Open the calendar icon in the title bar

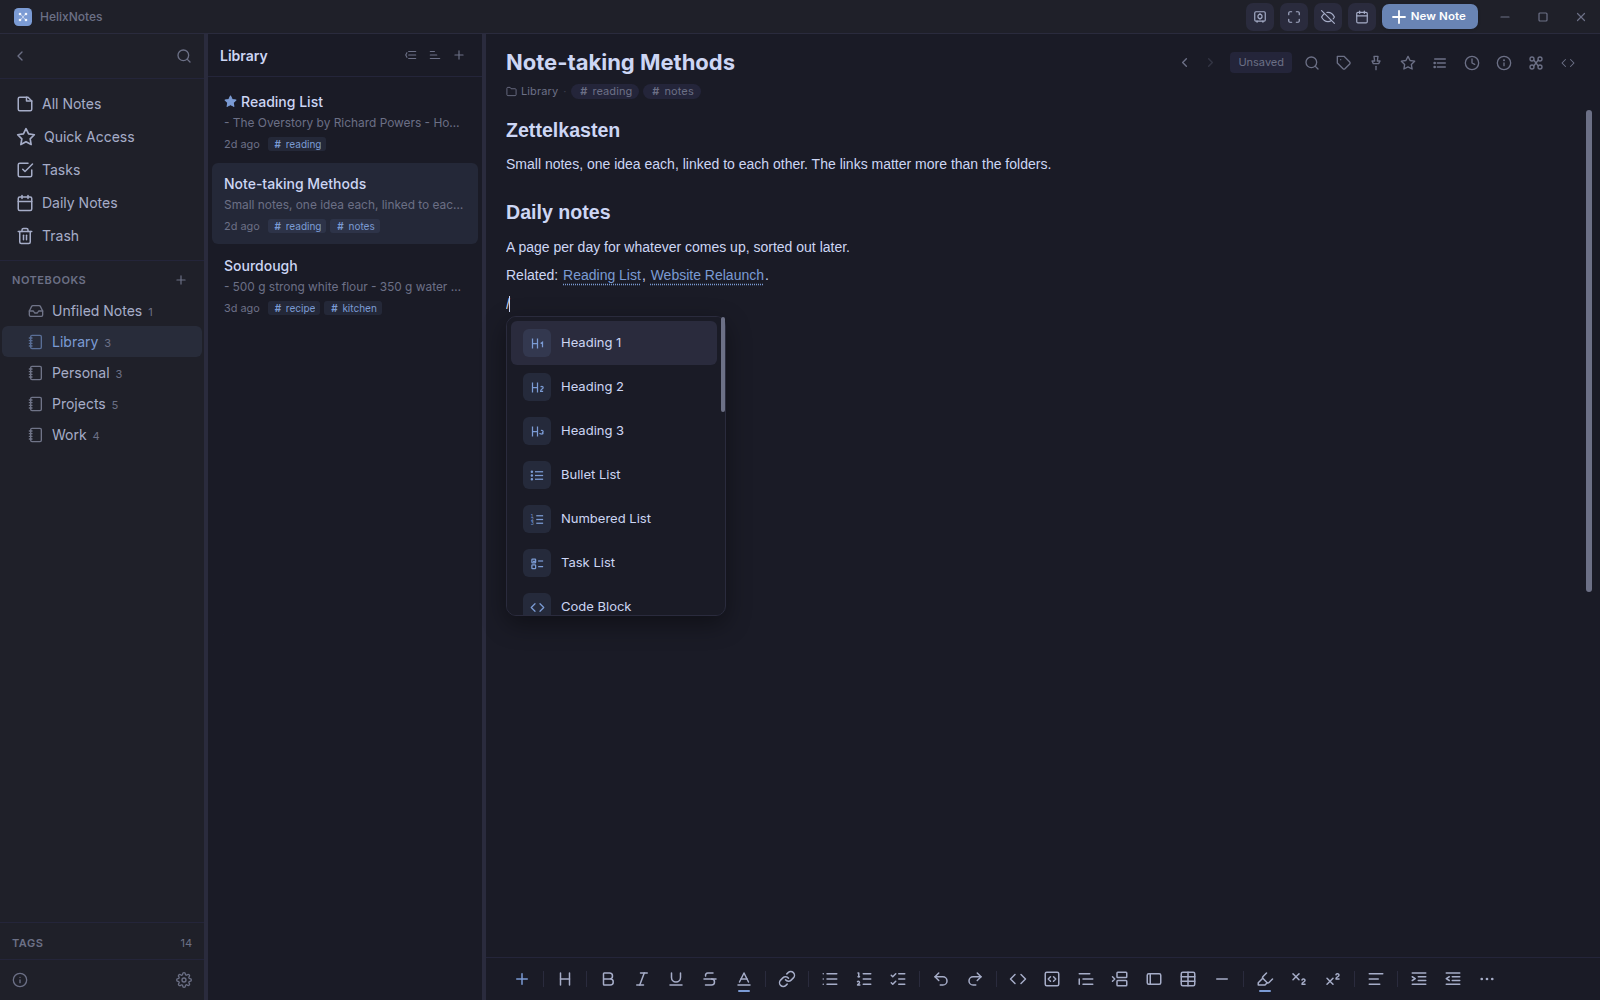(x=1362, y=17)
